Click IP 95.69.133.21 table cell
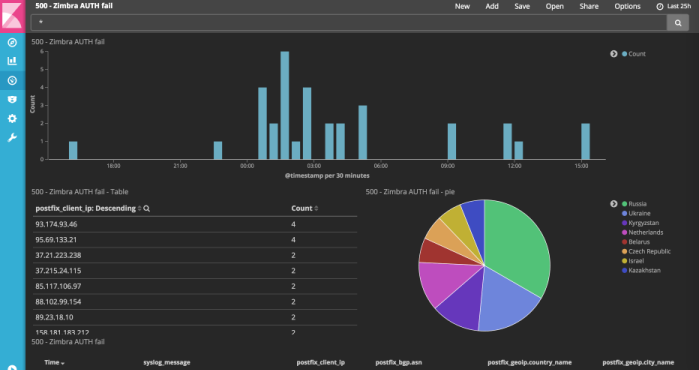The width and height of the screenshot is (699, 370). pos(56,240)
